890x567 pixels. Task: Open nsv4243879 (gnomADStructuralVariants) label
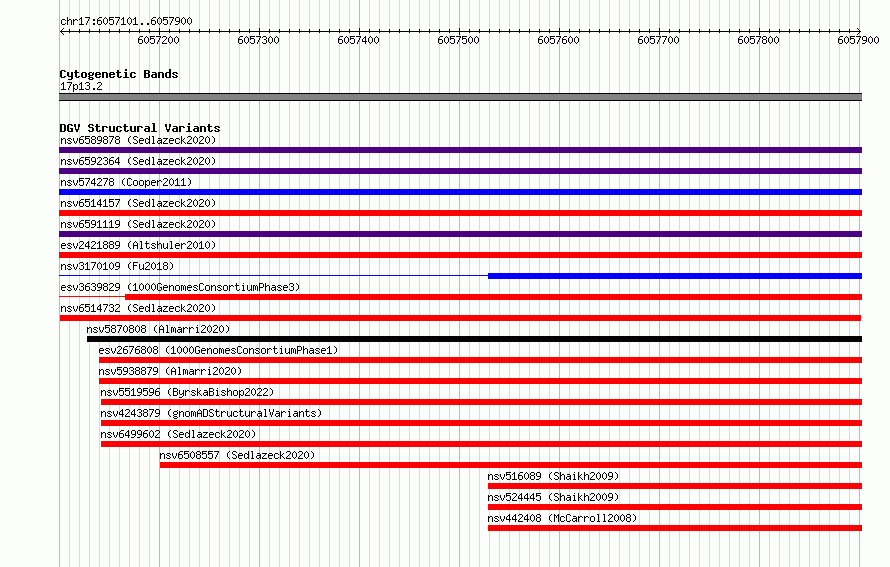pyautogui.click(x=211, y=413)
